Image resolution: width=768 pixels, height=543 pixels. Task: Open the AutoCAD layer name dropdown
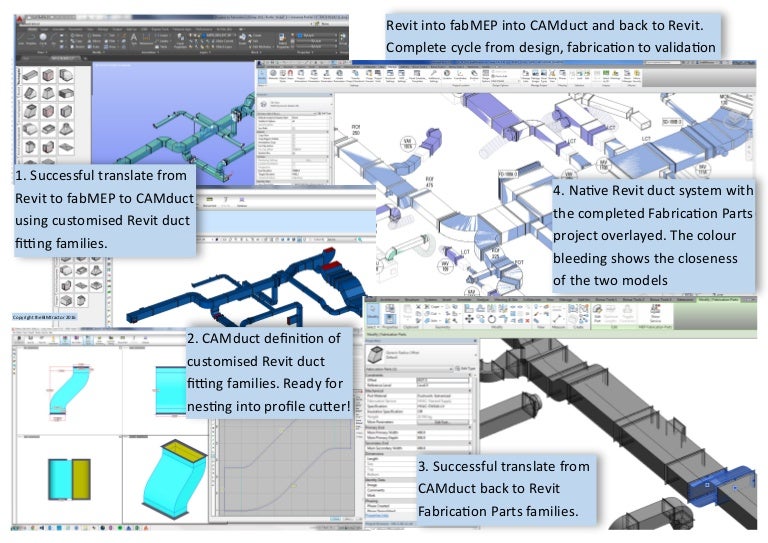click(x=220, y=35)
